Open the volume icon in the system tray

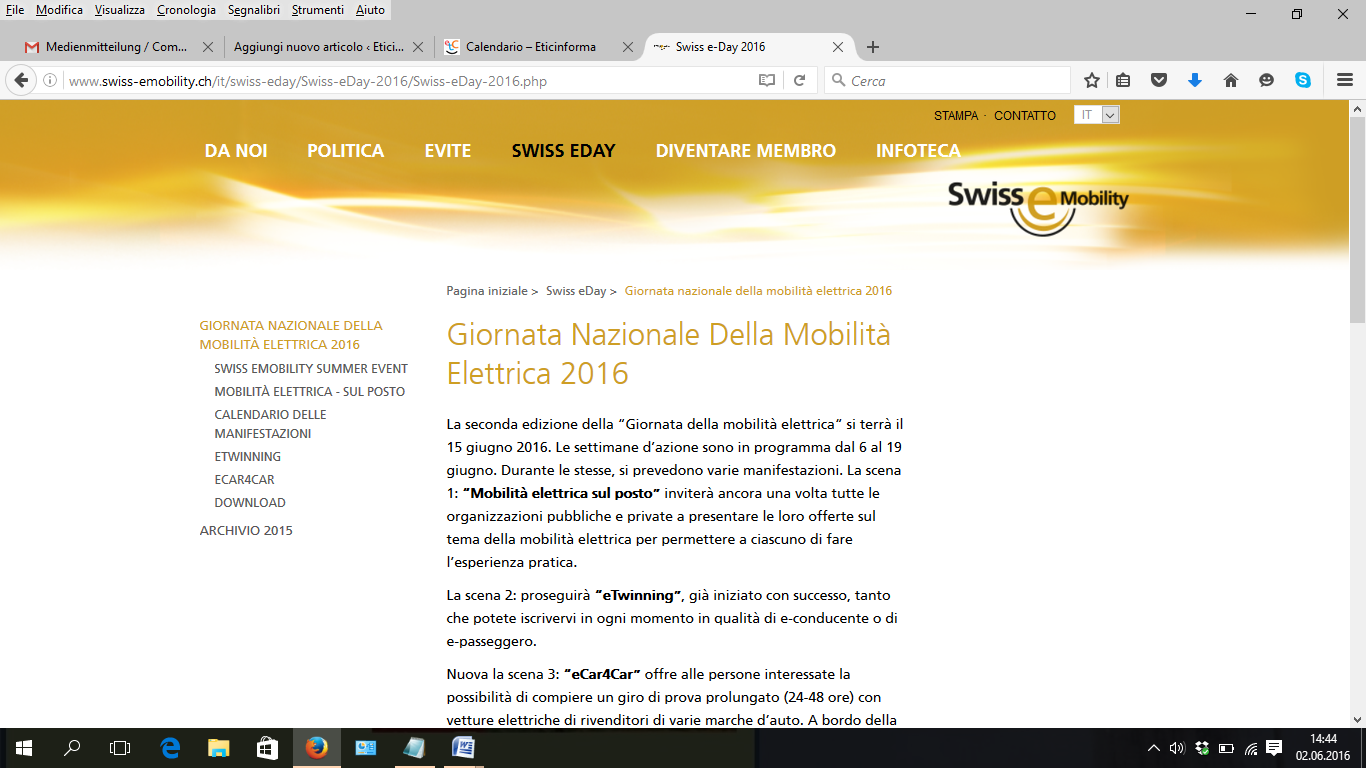tap(1177, 748)
